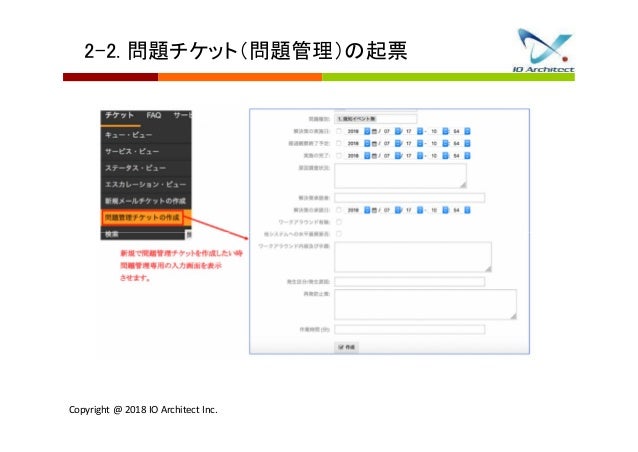Viewport: 638px width, 452px height.
Task: Select エスカレーション・ビュー menu entry
Action: (146, 185)
